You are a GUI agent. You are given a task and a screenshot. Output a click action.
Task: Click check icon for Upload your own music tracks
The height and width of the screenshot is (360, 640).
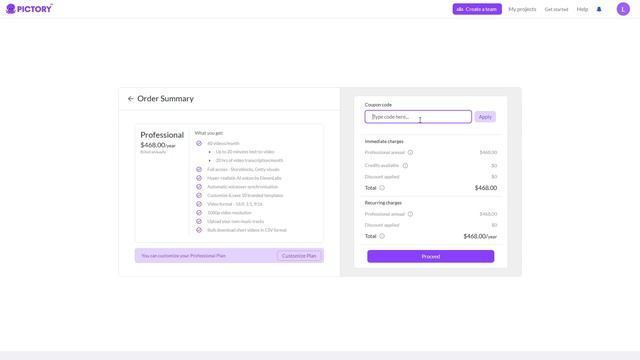pyautogui.click(x=199, y=221)
